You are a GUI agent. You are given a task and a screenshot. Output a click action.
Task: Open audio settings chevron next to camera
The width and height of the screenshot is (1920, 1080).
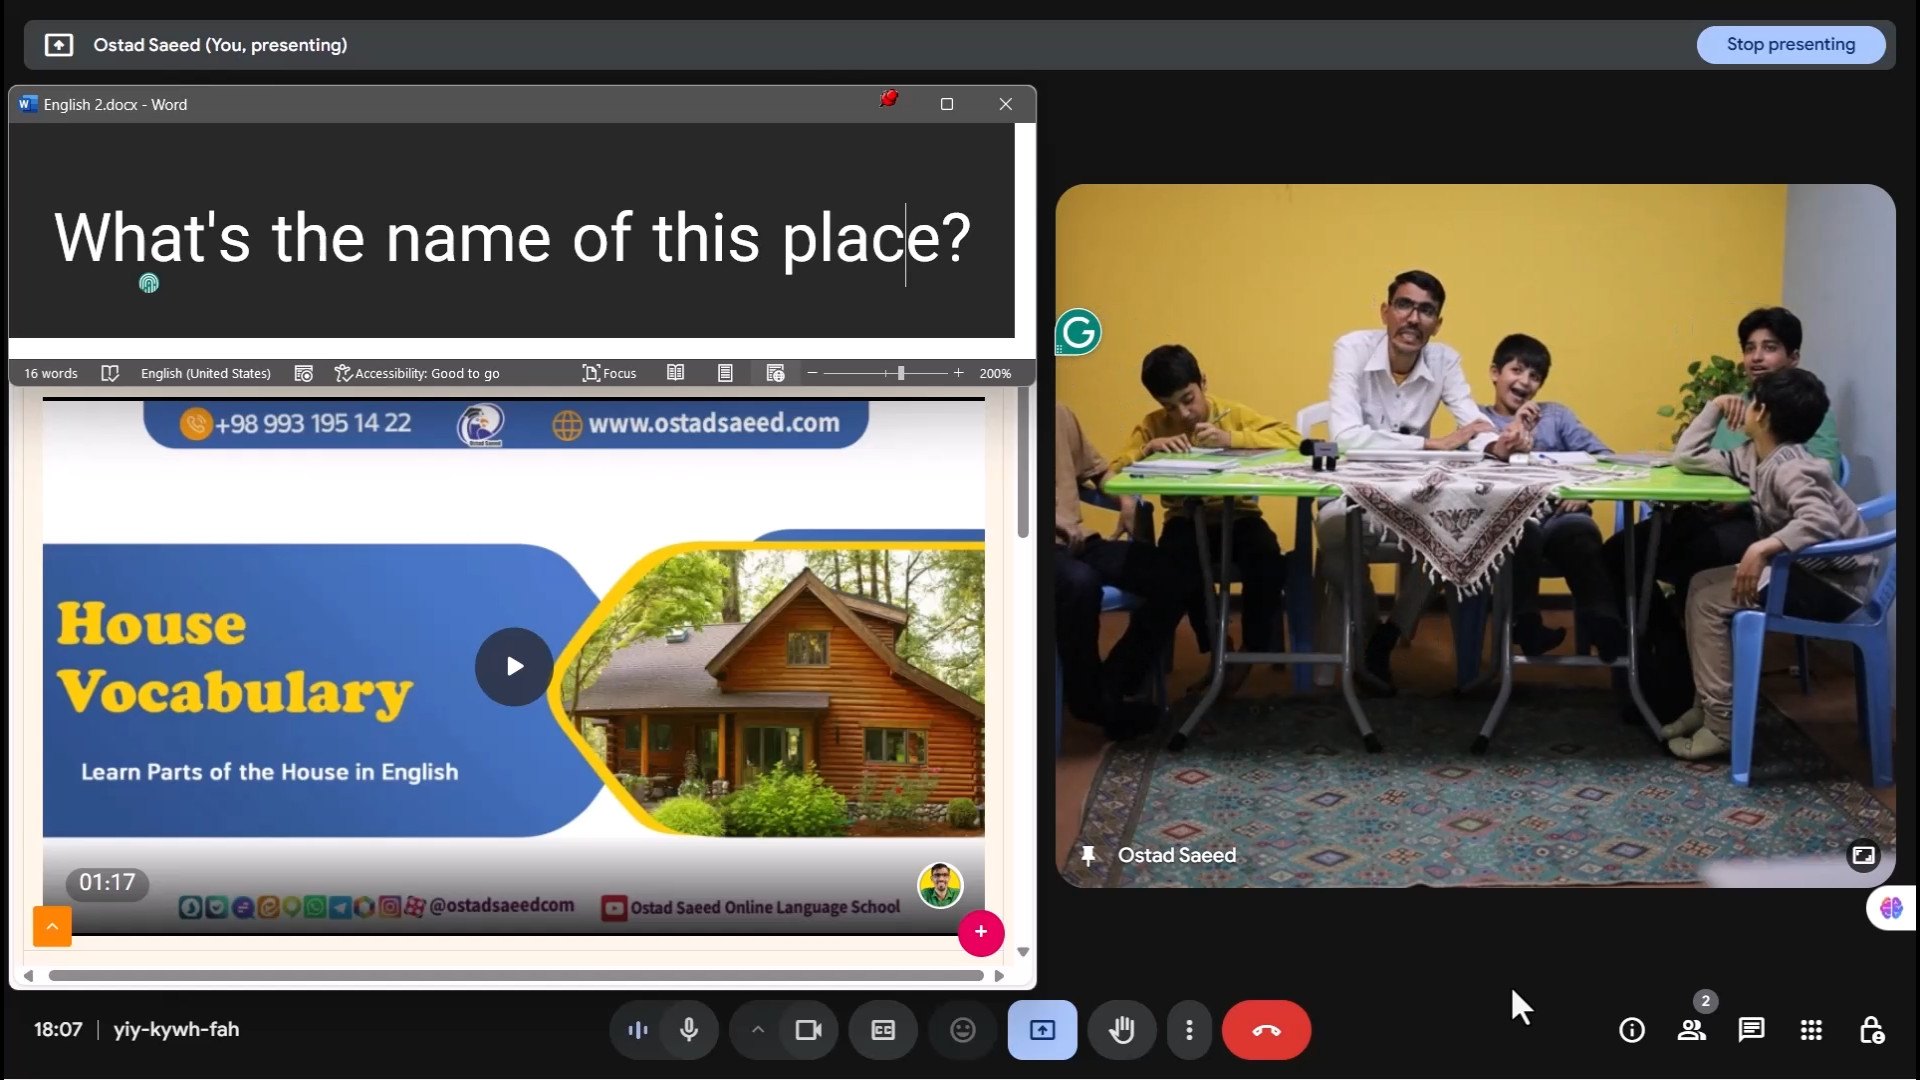pos(757,1030)
